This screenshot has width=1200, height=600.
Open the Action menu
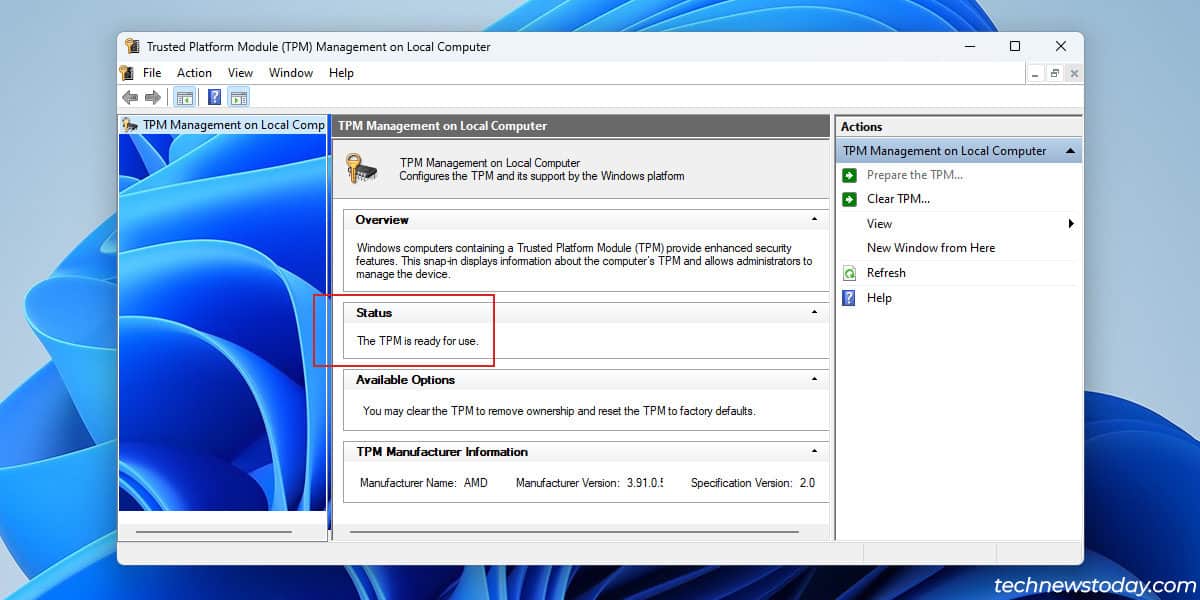pos(193,72)
